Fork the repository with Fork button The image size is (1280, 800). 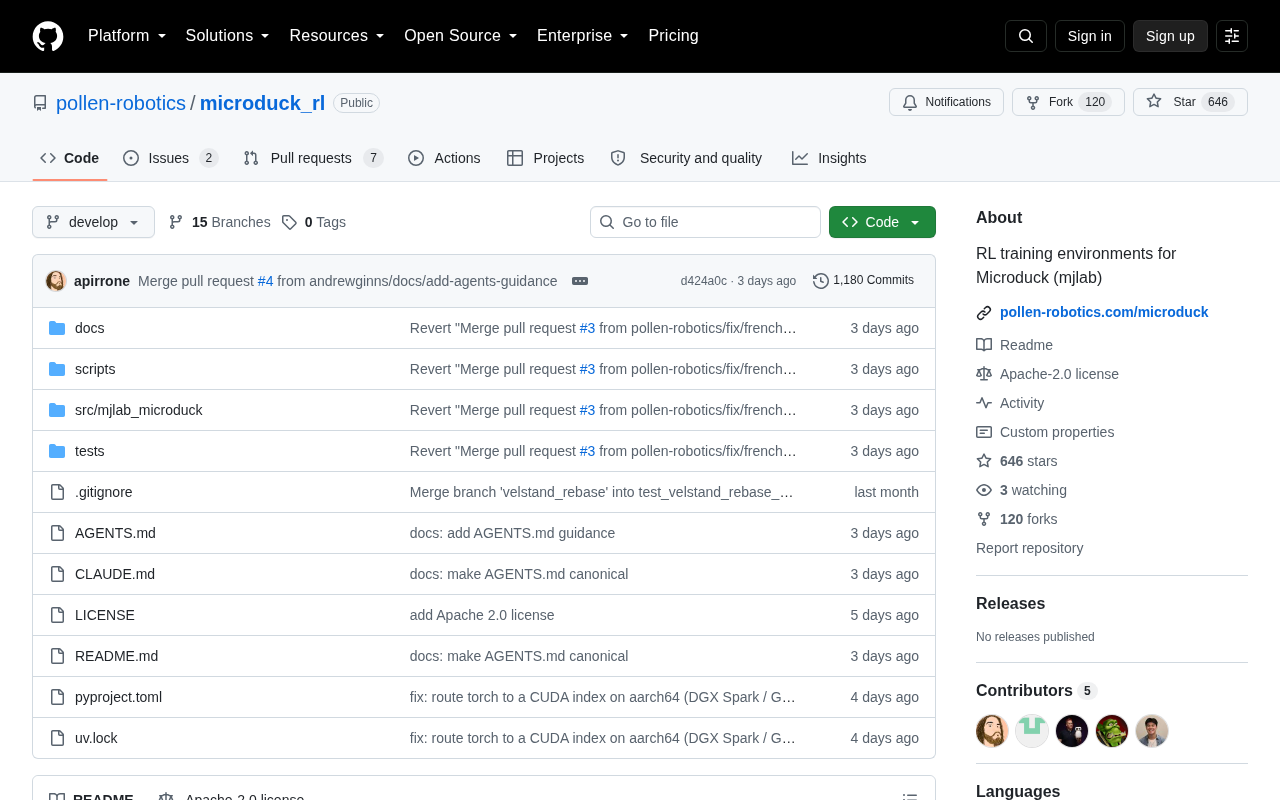click(x=1068, y=102)
